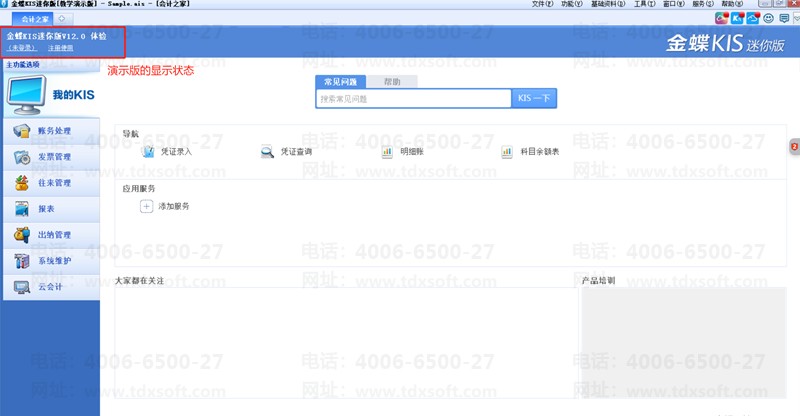Select the 帮助 tab above search box
The height and width of the screenshot is (416, 800).
click(x=392, y=82)
